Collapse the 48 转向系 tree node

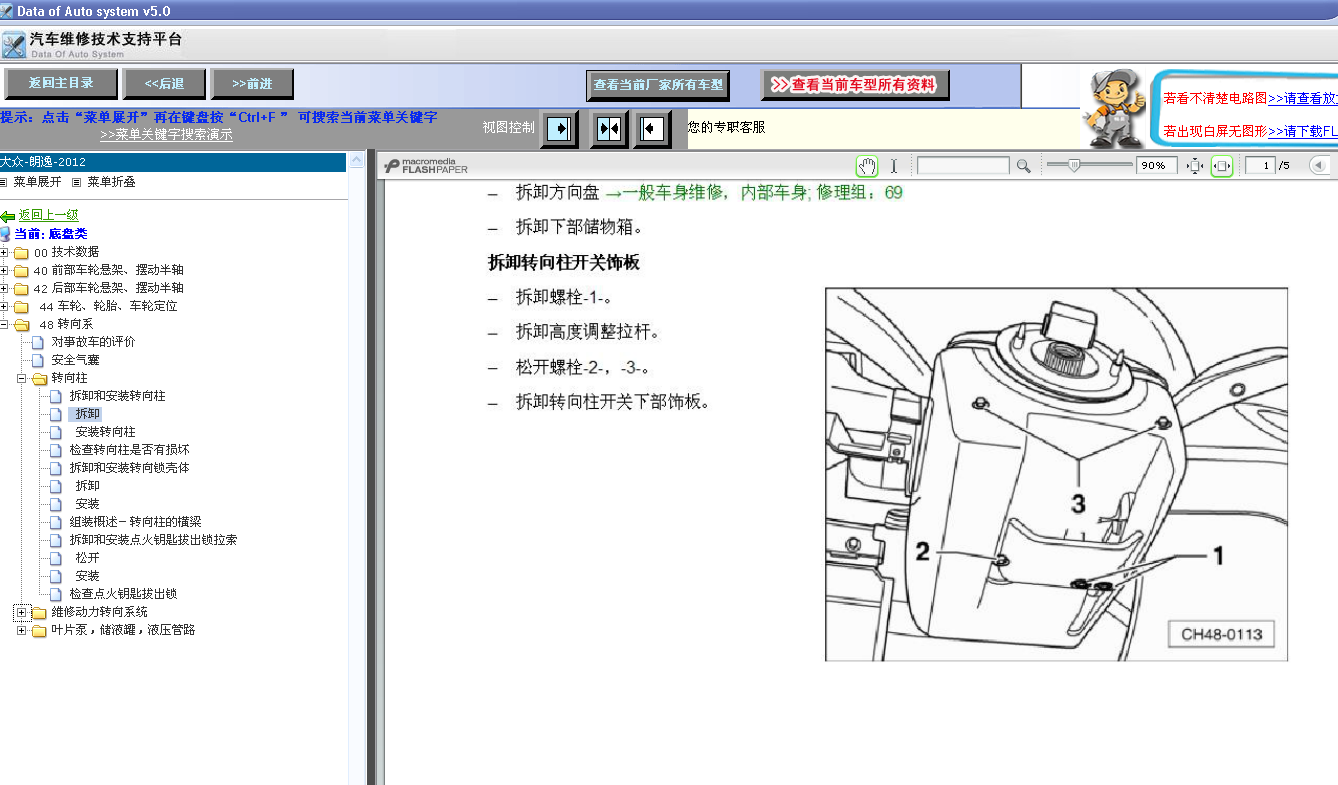click(4, 324)
